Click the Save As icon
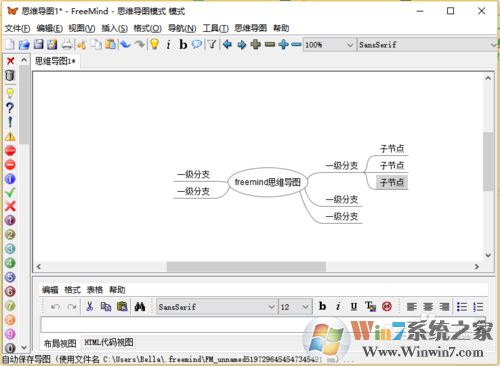This screenshot has width=500, height=366. (x=52, y=44)
